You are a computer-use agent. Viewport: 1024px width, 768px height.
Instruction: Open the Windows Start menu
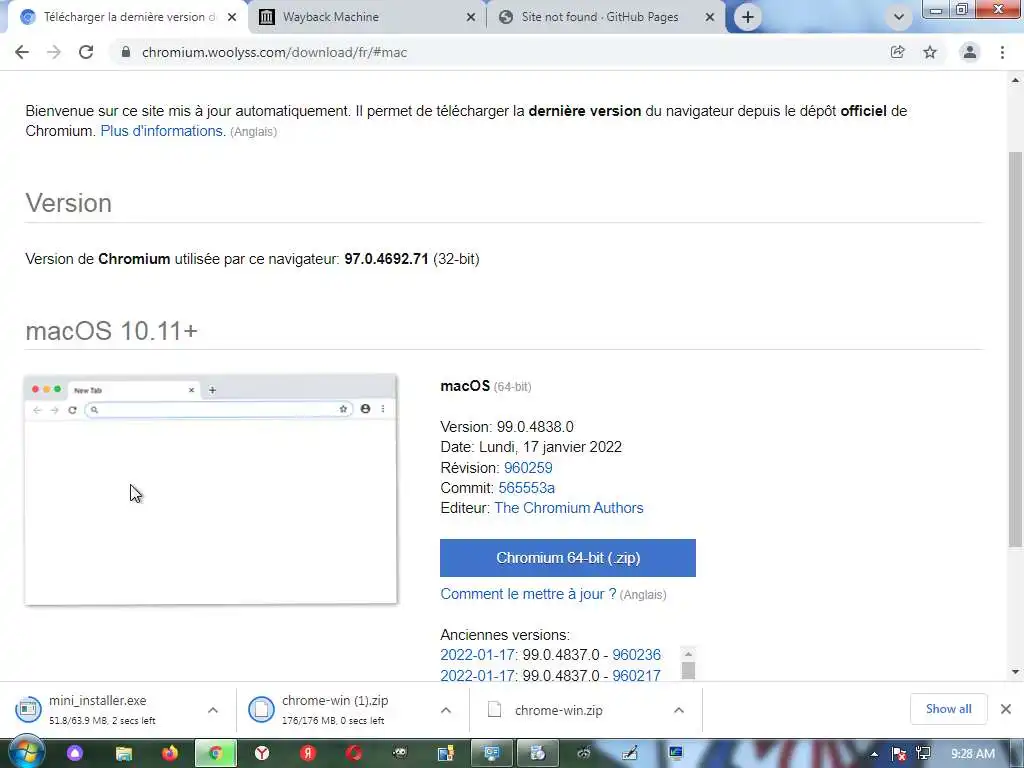pos(26,753)
